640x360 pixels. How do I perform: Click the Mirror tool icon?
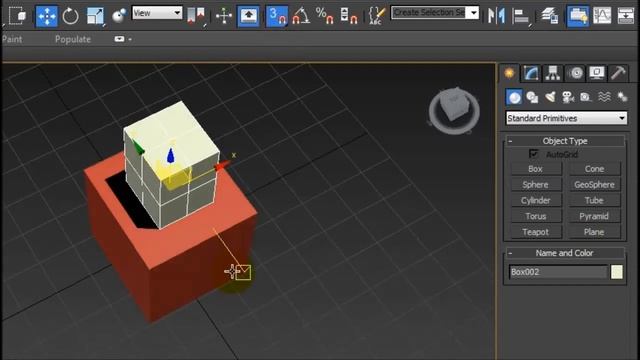496,16
